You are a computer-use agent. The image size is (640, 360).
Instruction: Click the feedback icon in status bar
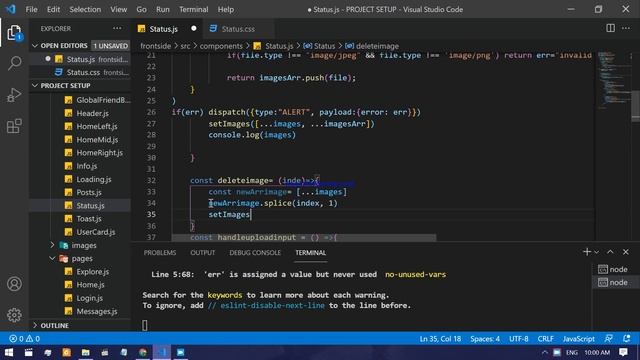(609, 338)
